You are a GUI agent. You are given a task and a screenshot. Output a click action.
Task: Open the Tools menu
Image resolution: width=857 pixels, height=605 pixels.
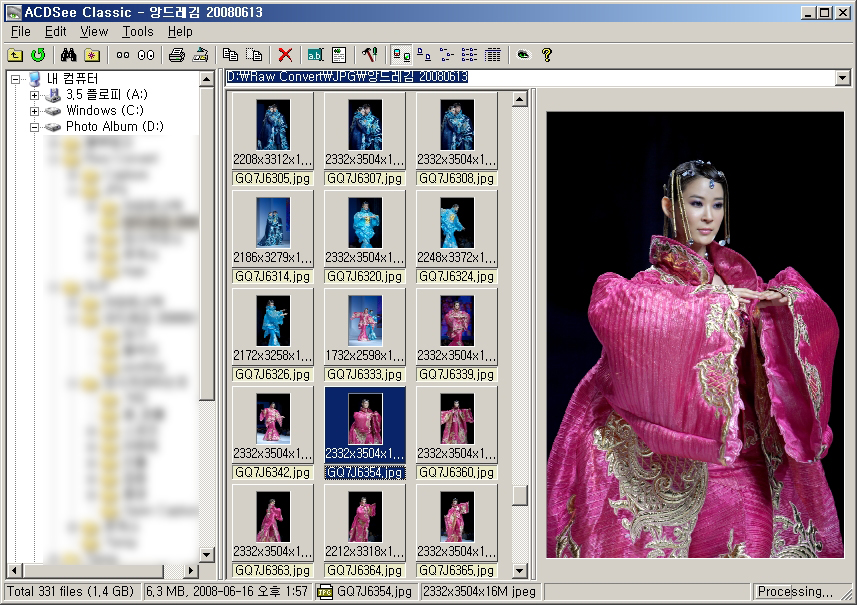tap(138, 32)
